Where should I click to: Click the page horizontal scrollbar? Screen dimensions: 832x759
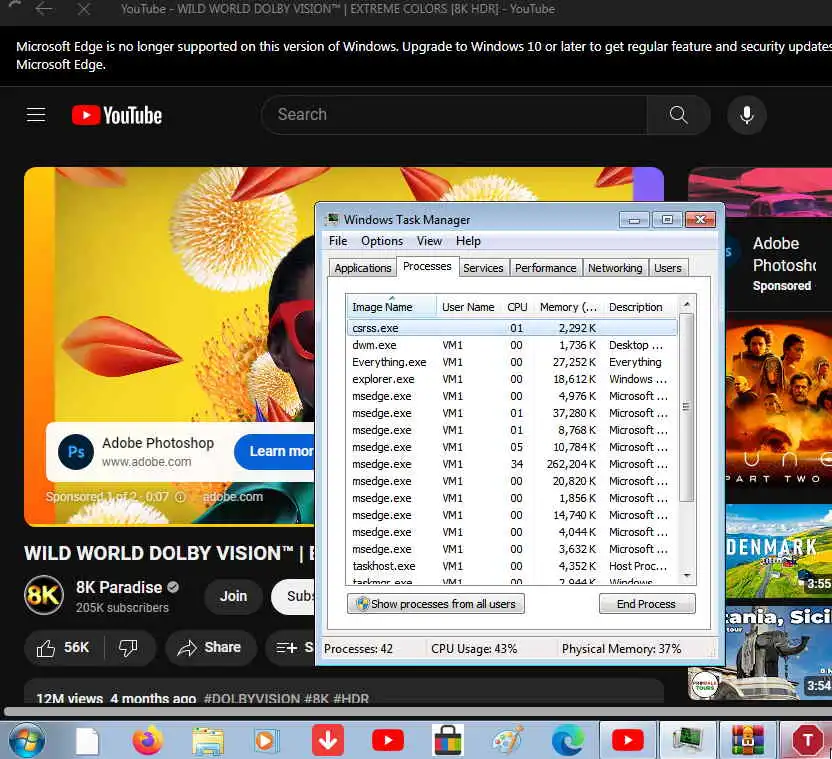pyautogui.click(x=416, y=712)
